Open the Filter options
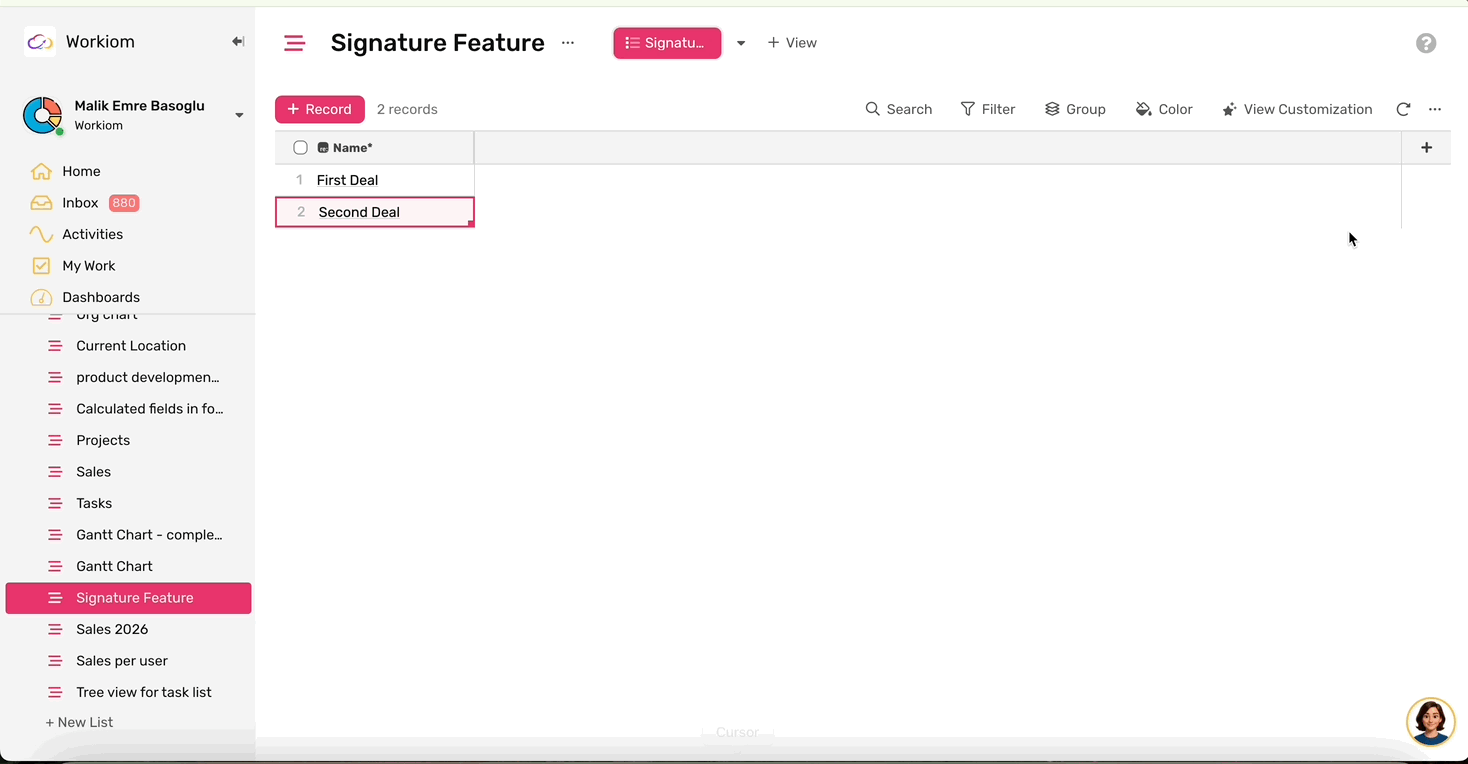 [988, 109]
